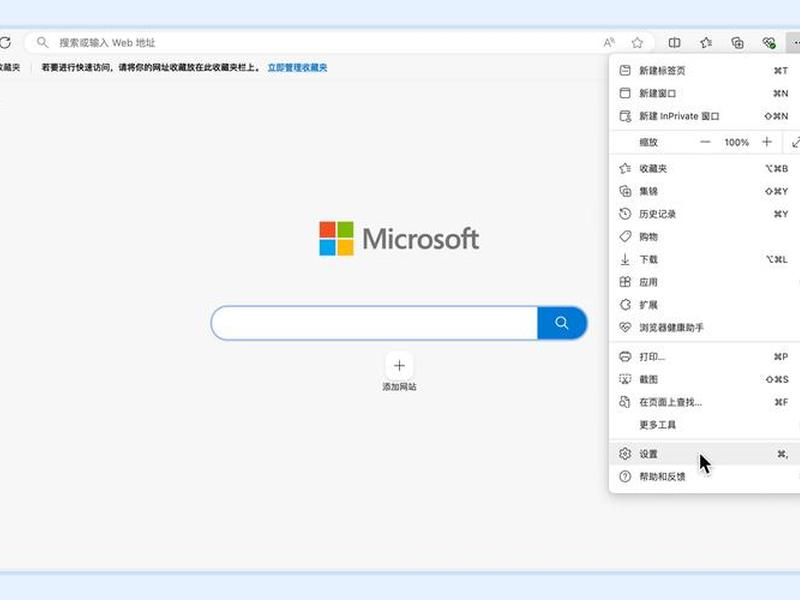Select 在页面上查找... menu item
Screen dimensions: 800x600
pos(705,402)
